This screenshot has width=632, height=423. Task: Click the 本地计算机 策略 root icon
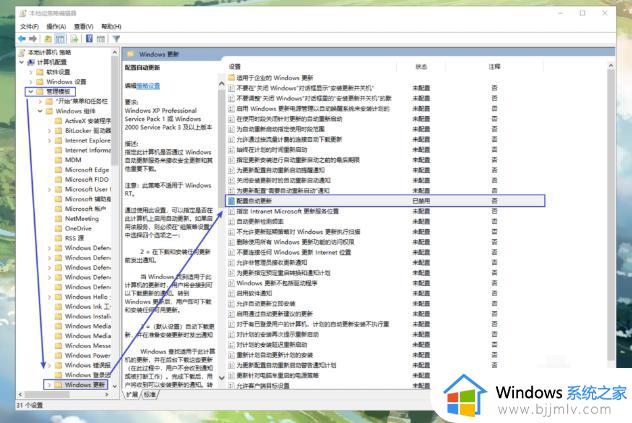coord(22,52)
